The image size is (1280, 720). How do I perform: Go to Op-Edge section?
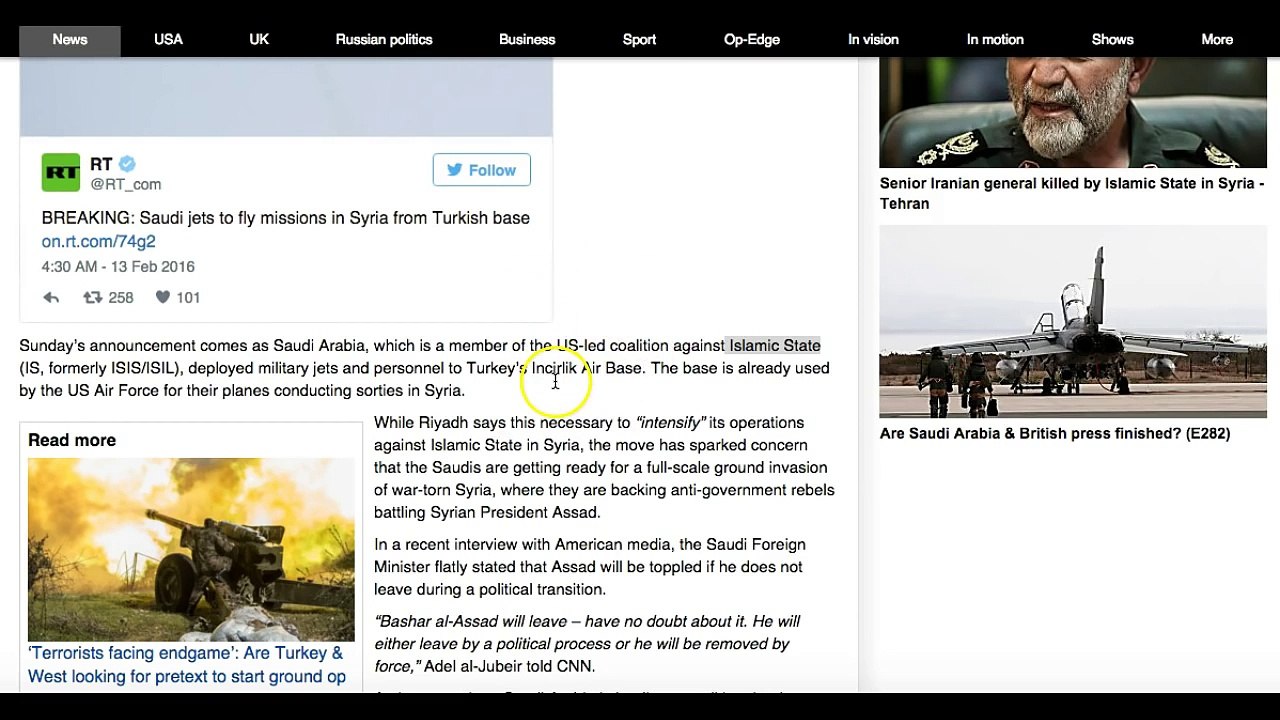click(752, 39)
